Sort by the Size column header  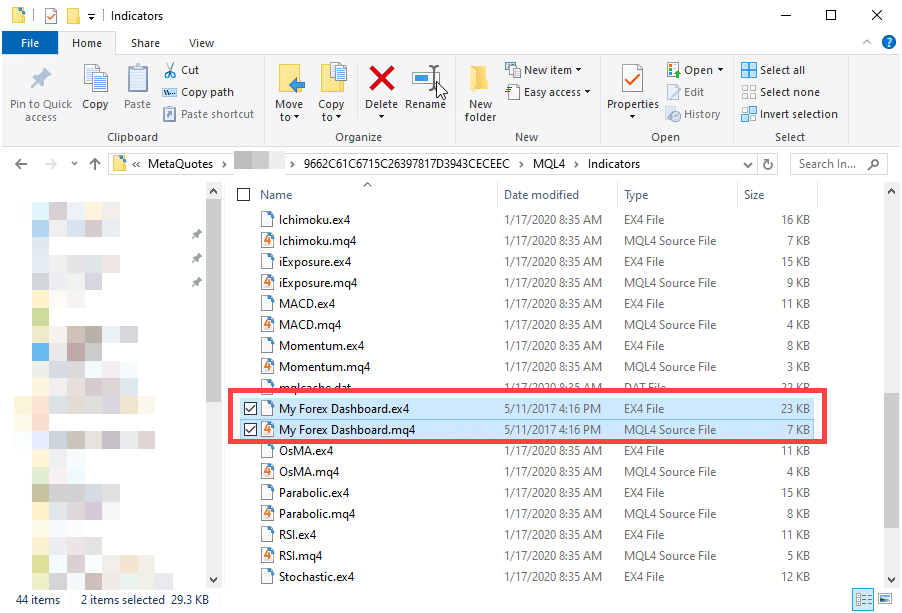(x=754, y=195)
